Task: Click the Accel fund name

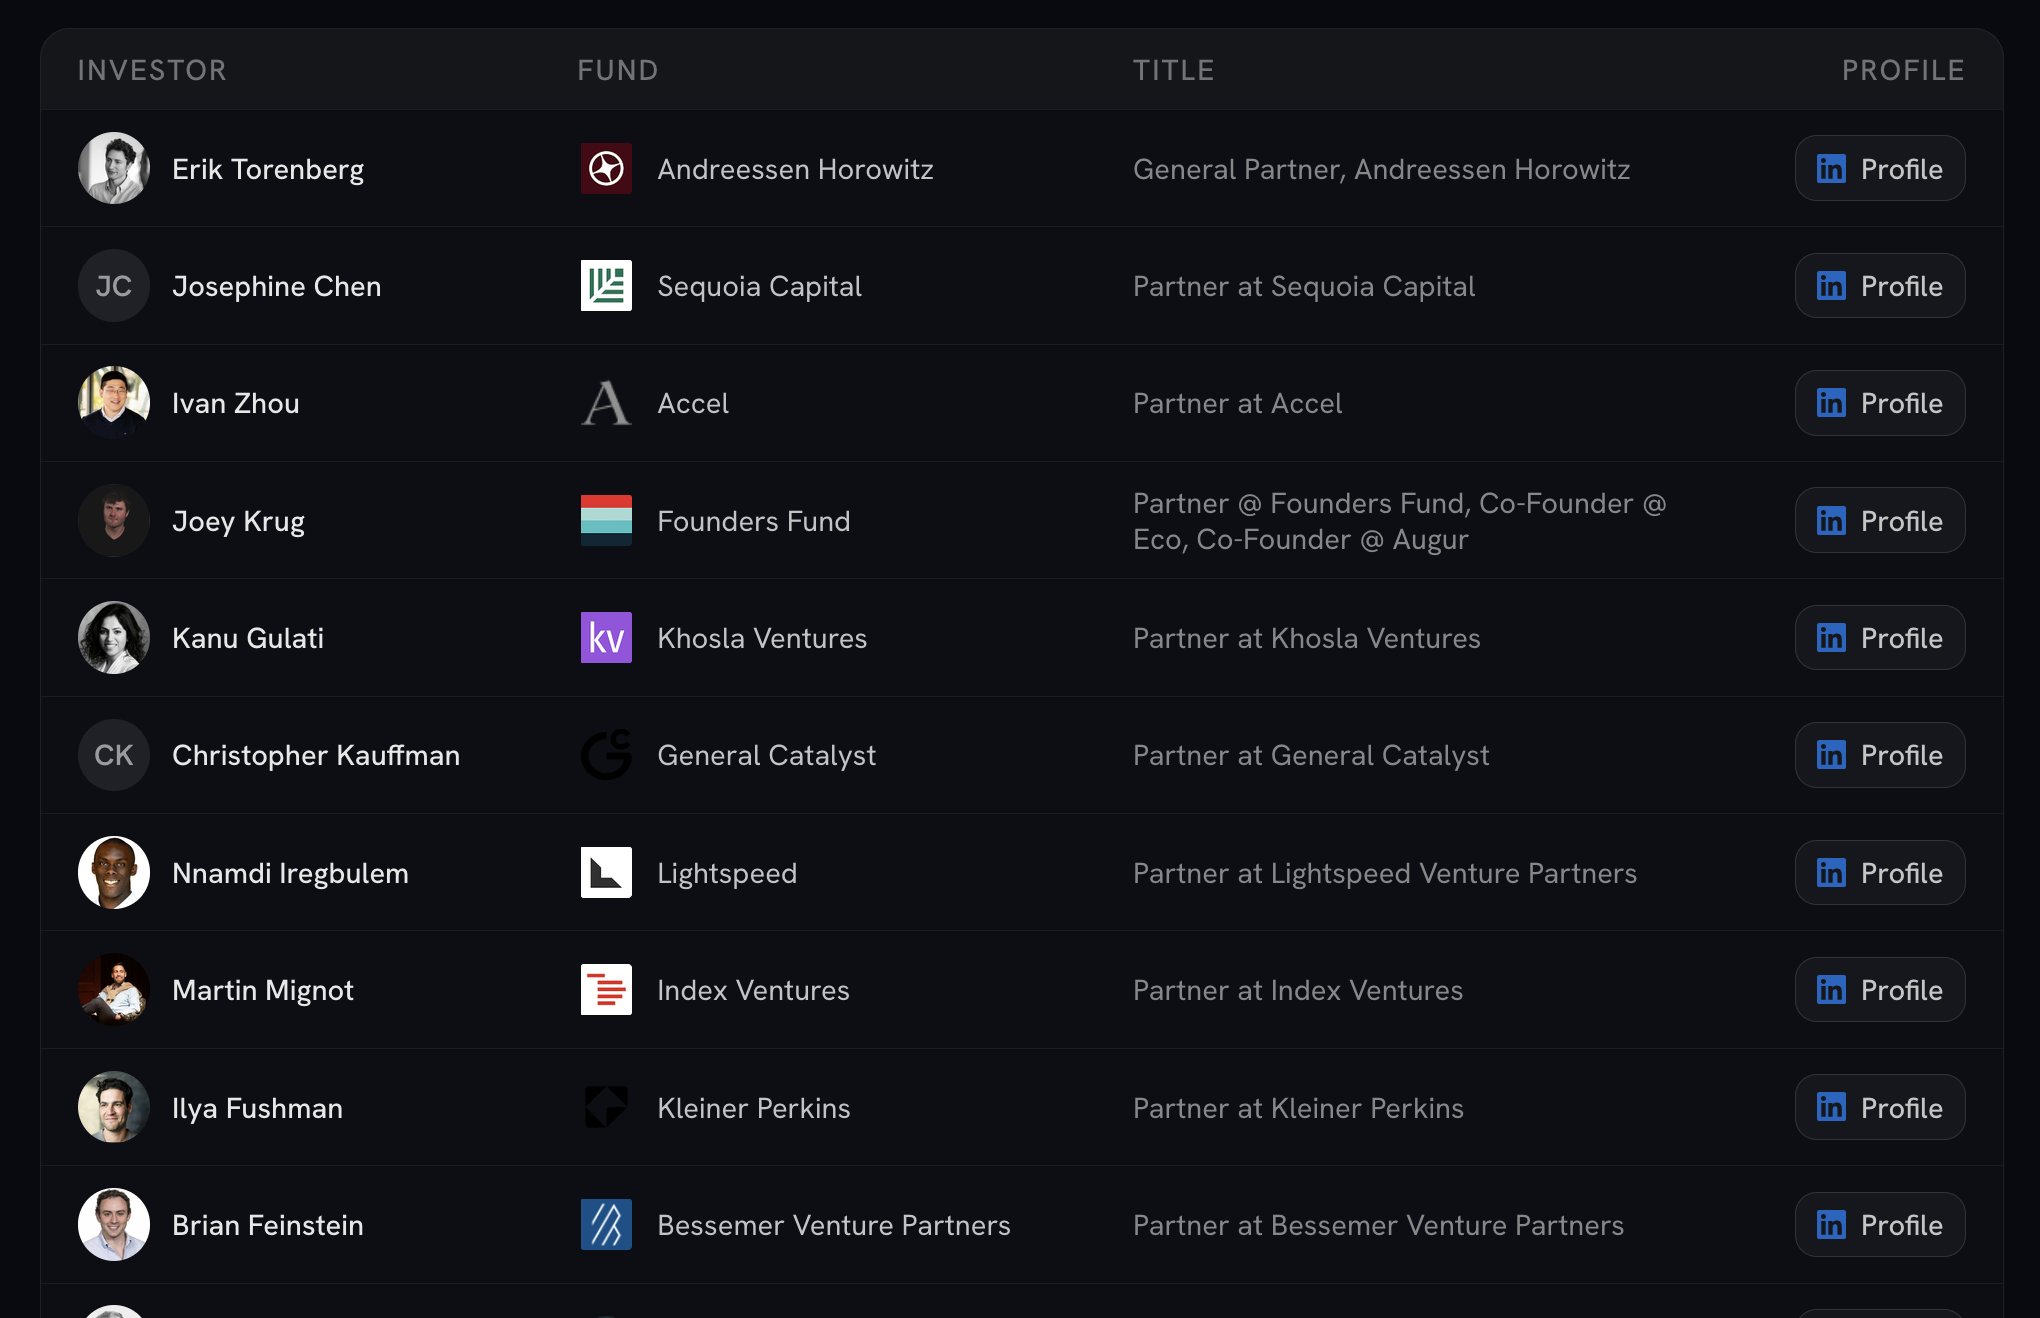Action: (x=693, y=403)
